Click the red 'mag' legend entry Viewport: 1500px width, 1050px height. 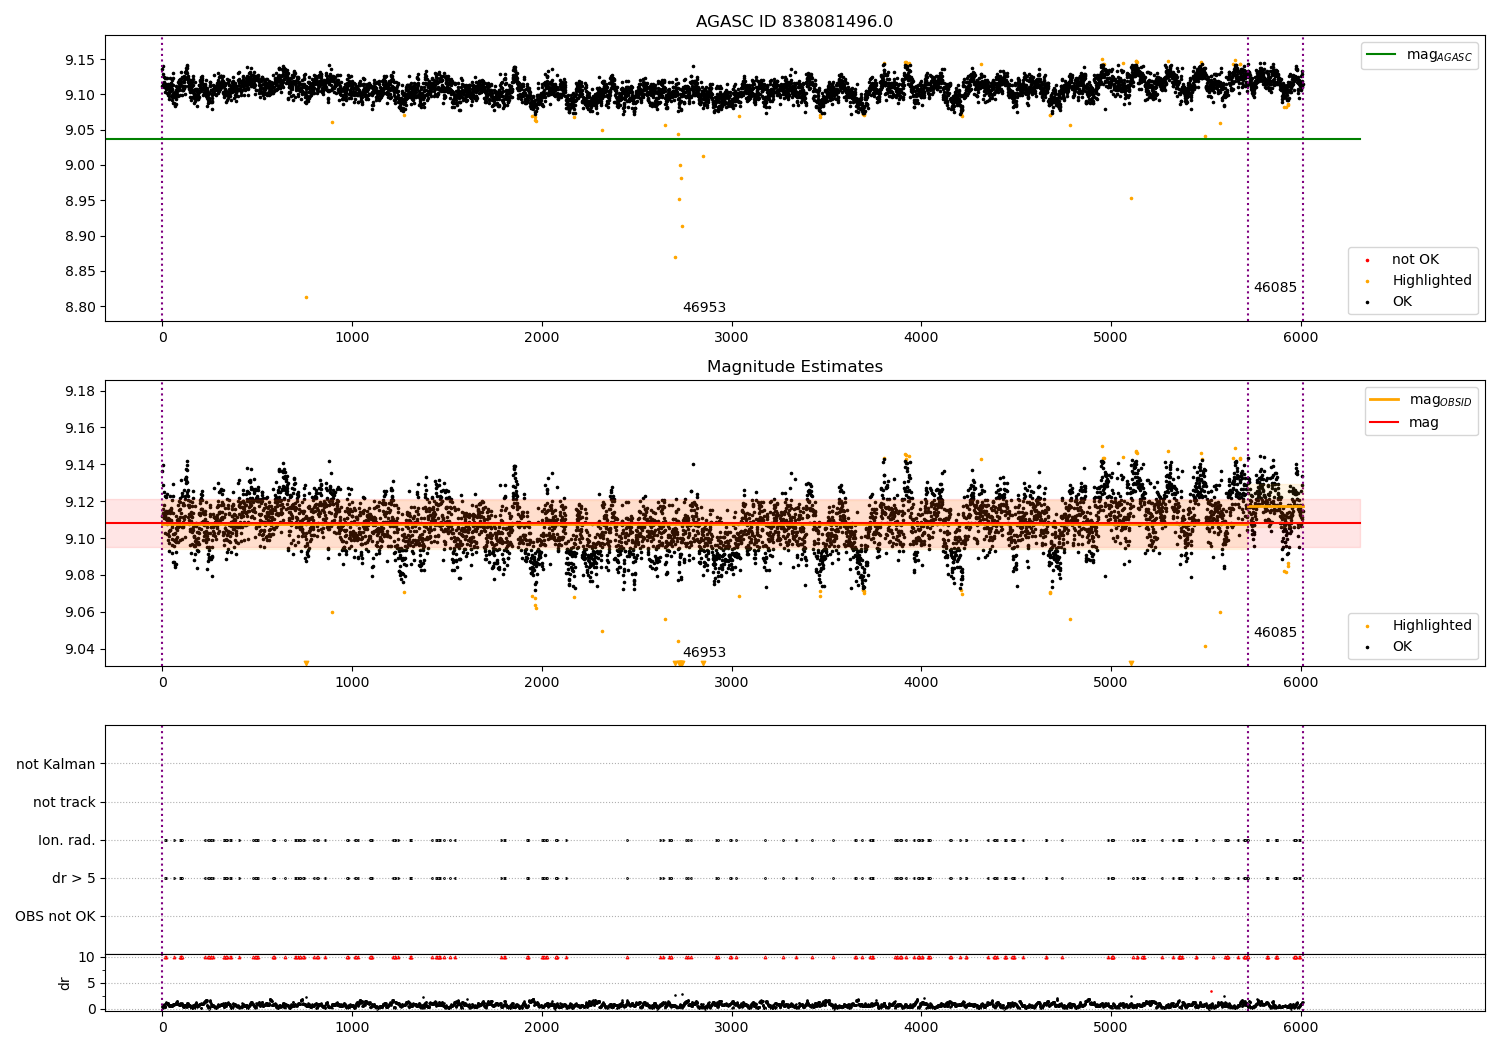[x=1404, y=423]
